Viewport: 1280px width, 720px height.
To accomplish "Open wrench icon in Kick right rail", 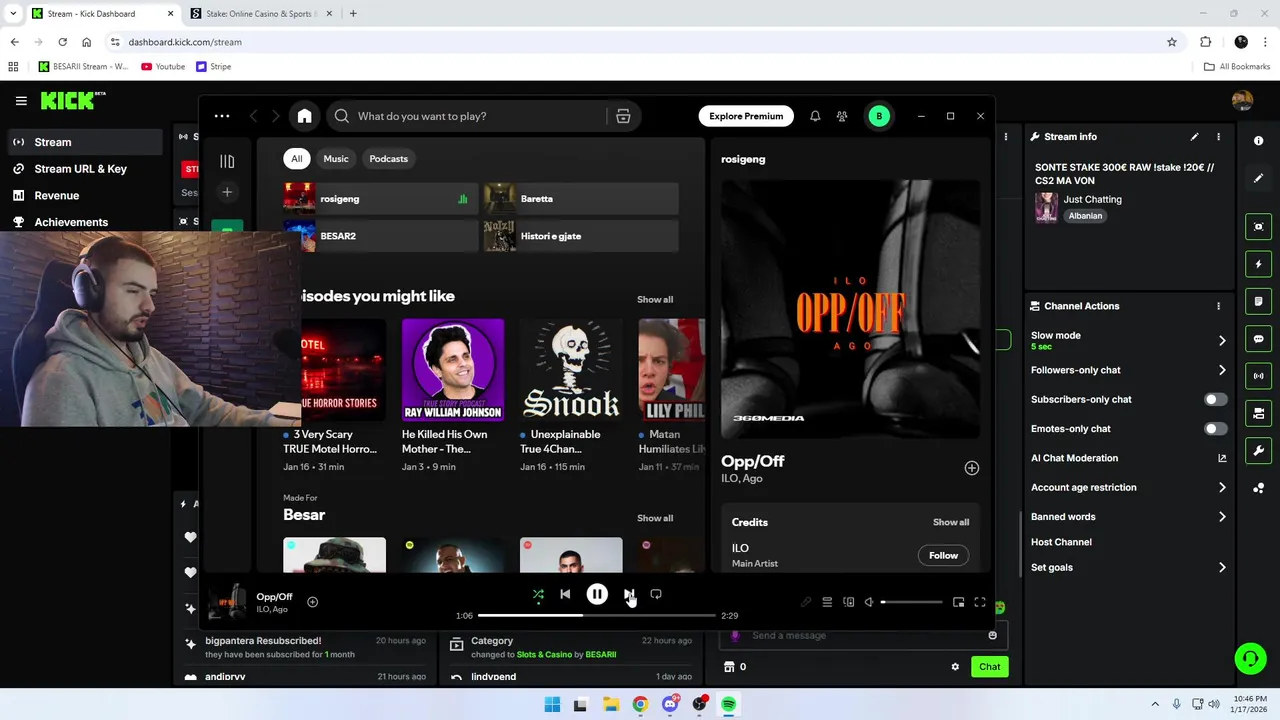I will tap(1258, 451).
